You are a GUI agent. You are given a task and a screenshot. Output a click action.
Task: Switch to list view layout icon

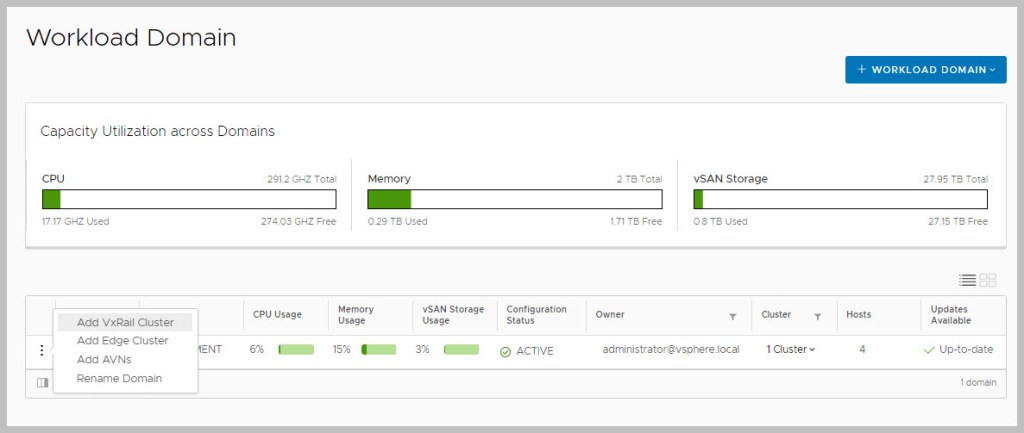tap(967, 281)
